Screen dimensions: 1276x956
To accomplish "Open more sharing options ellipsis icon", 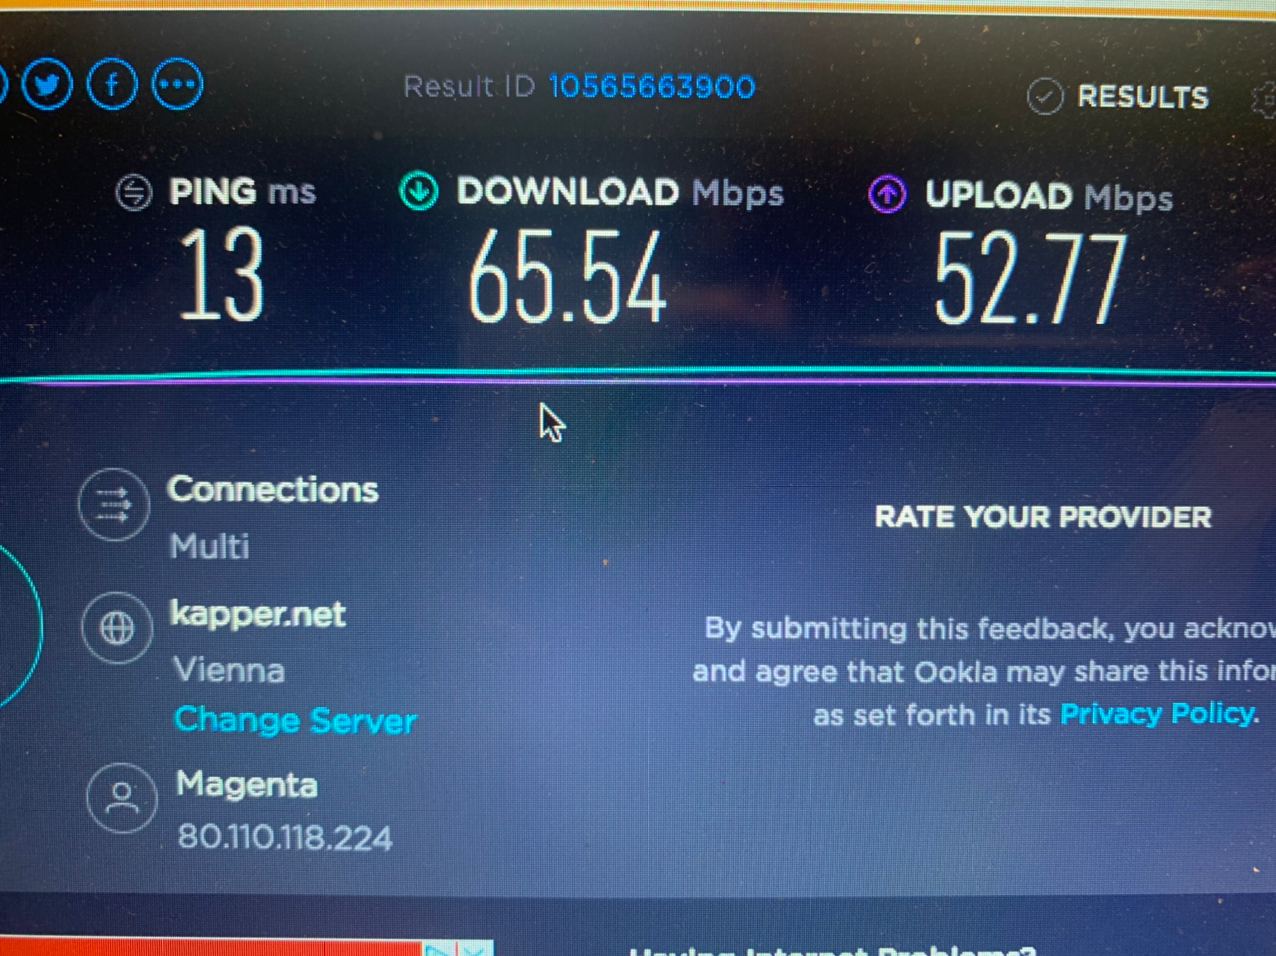I will tap(177, 85).
